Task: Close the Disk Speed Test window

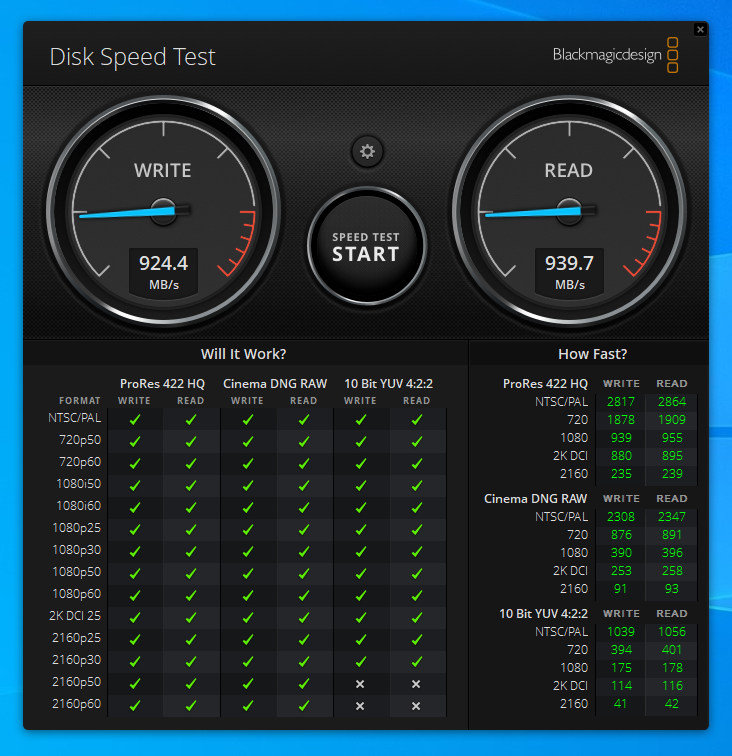Action: (x=700, y=30)
